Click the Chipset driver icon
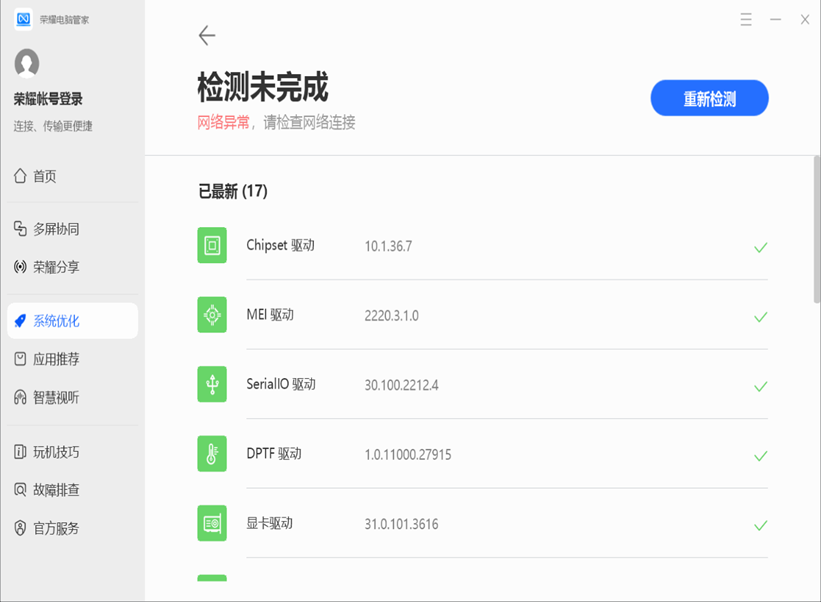The width and height of the screenshot is (821, 602). point(212,246)
